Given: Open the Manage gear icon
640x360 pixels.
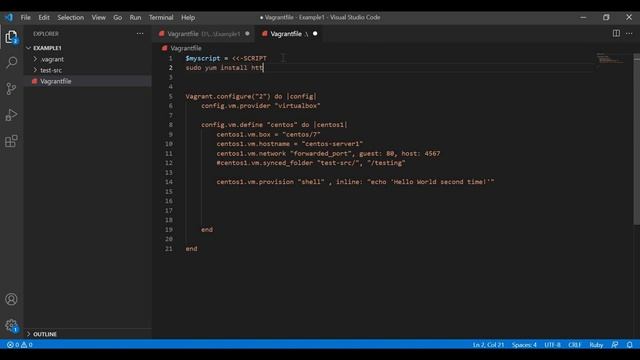Looking at the screenshot, I should (11, 326).
